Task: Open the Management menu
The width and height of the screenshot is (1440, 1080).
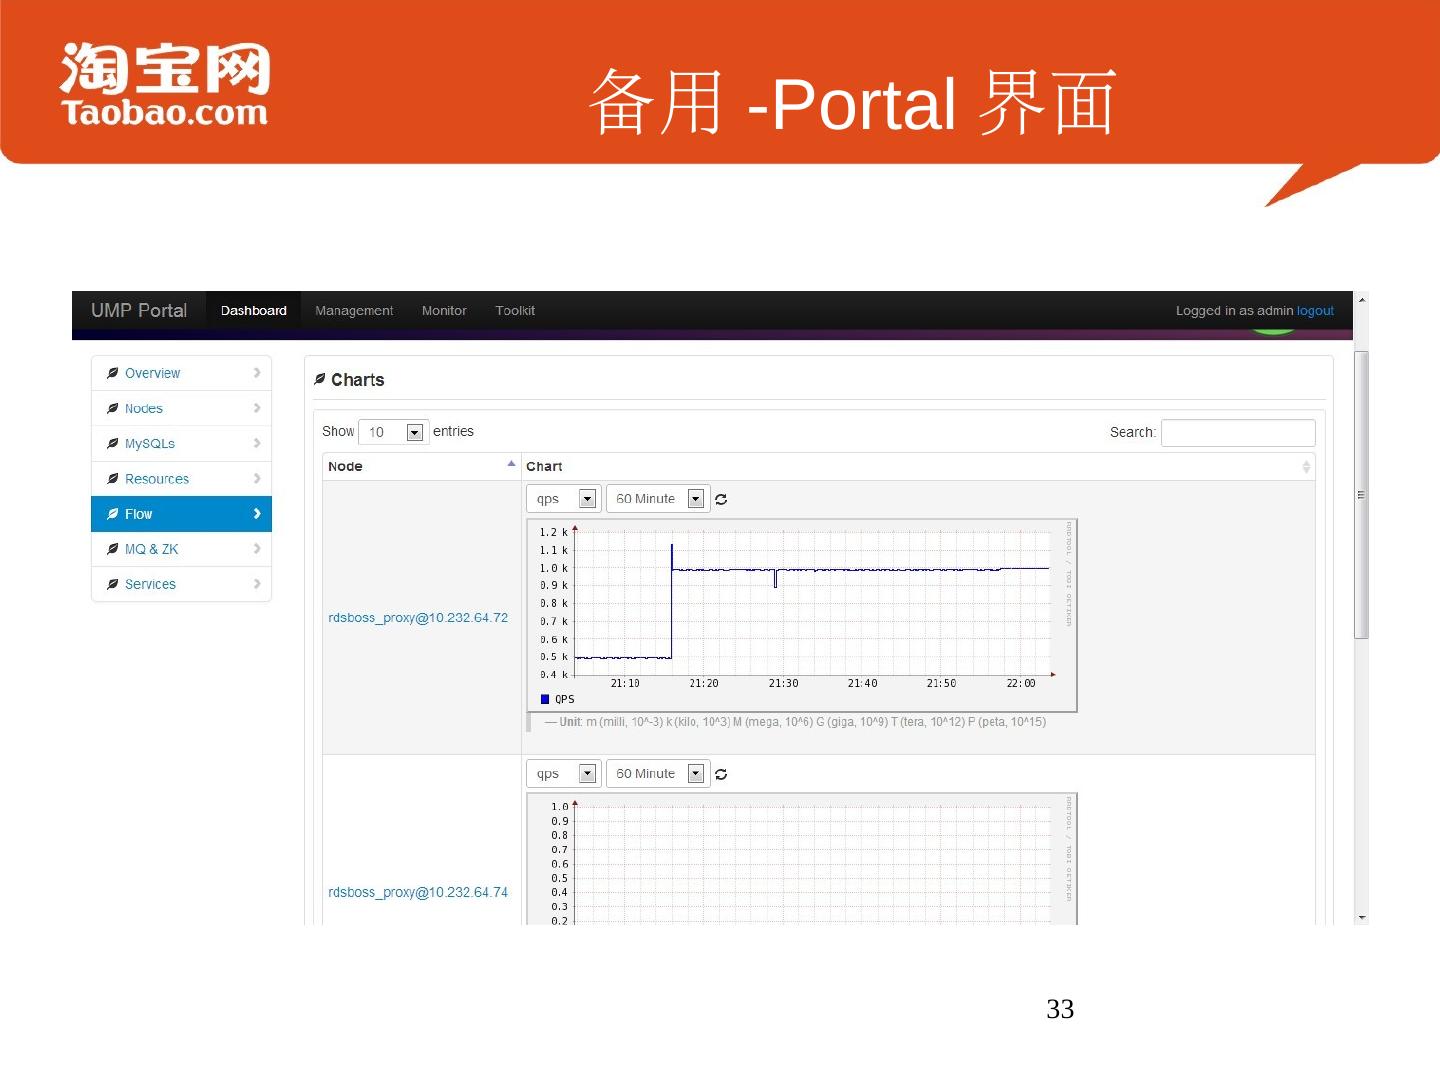Action: (354, 311)
